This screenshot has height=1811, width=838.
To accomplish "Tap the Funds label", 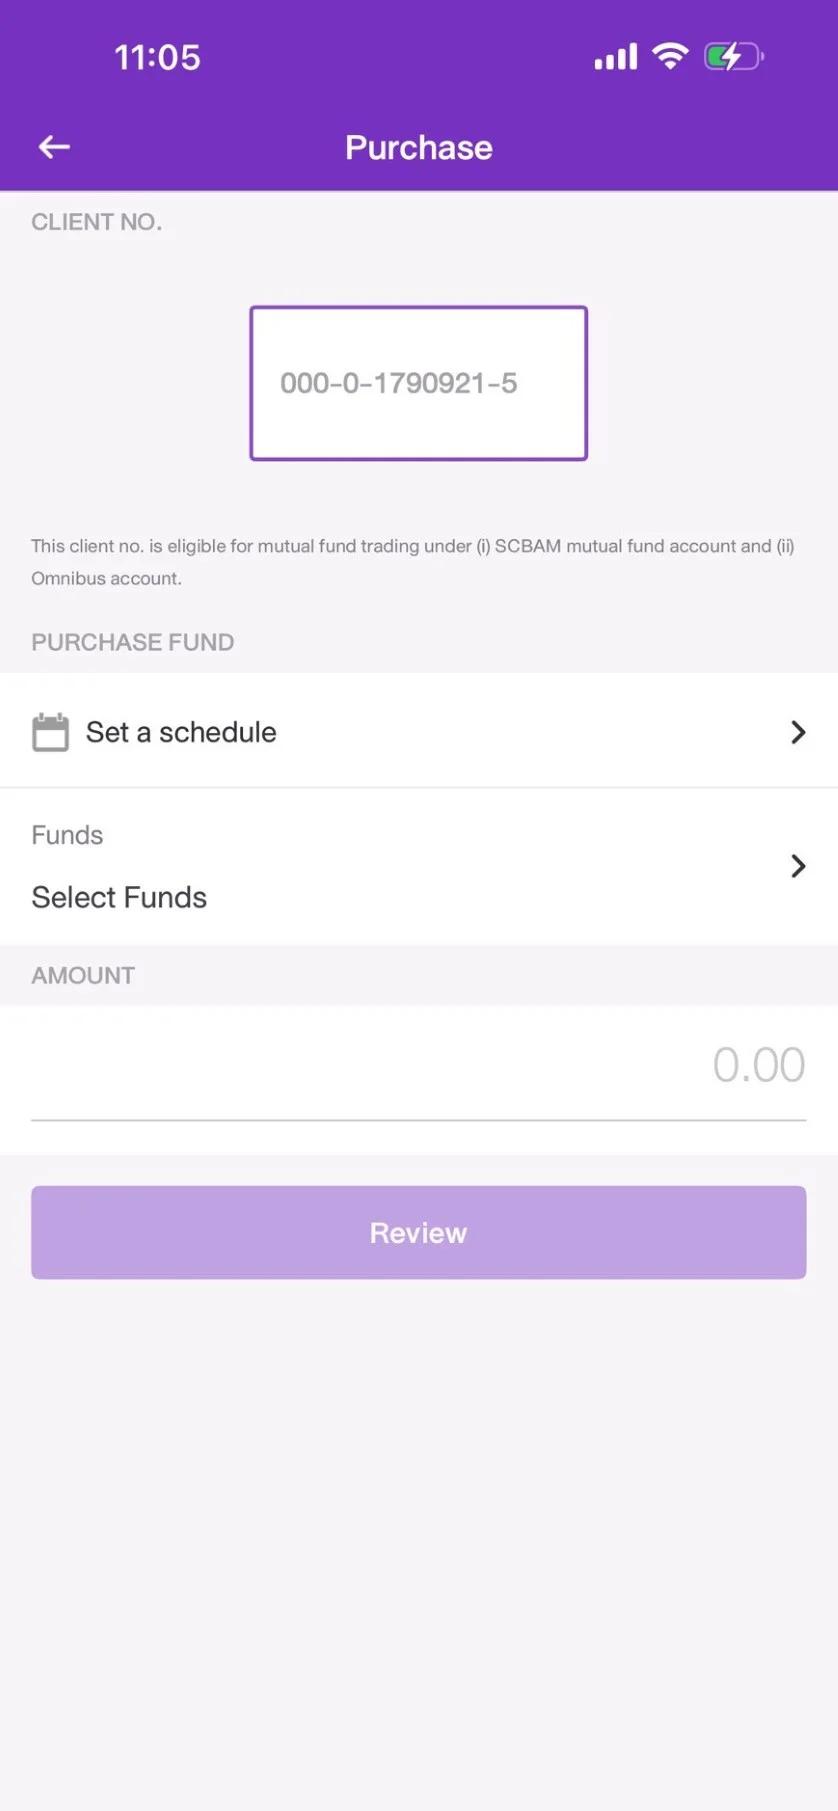I will (x=67, y=835).
